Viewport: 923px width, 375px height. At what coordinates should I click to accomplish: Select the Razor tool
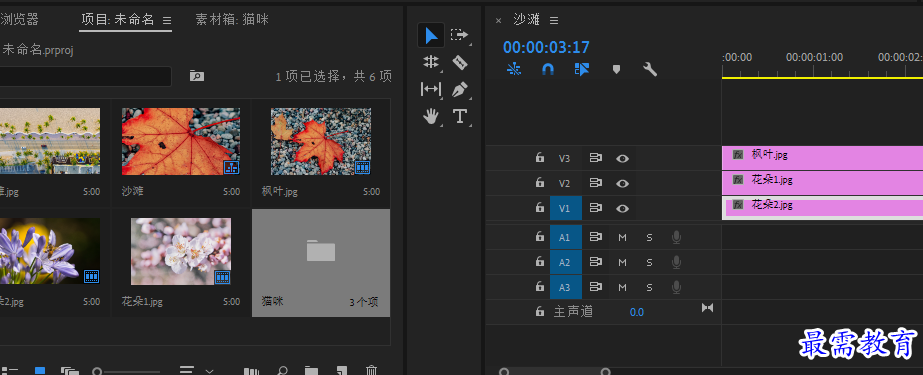point(460,62)
